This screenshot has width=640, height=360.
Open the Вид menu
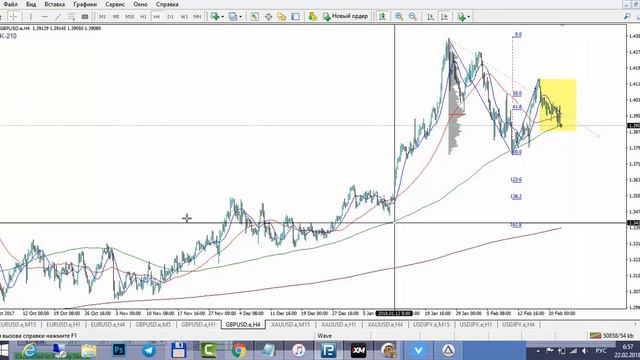click(x=31, y=4)
